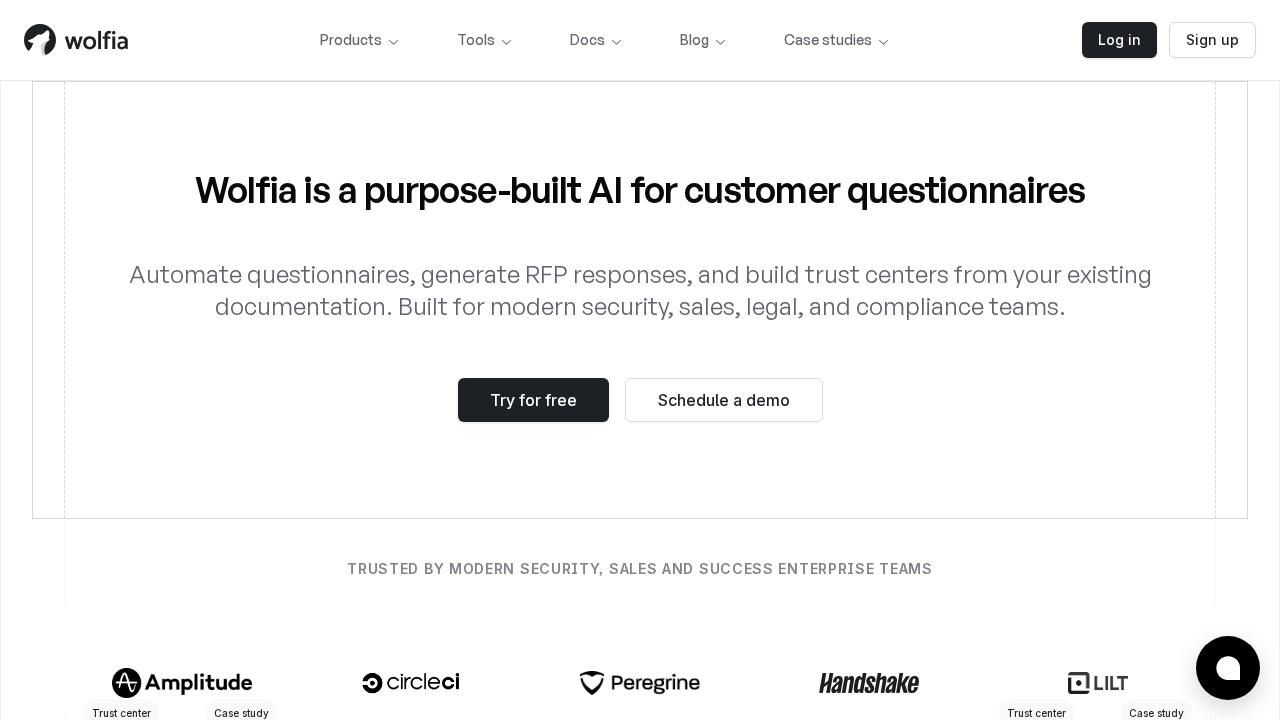Click the Wolfia wolf logo icon
Image resolution: width=1280 pixels, height=720 pixels.
(x=40, y=40)
